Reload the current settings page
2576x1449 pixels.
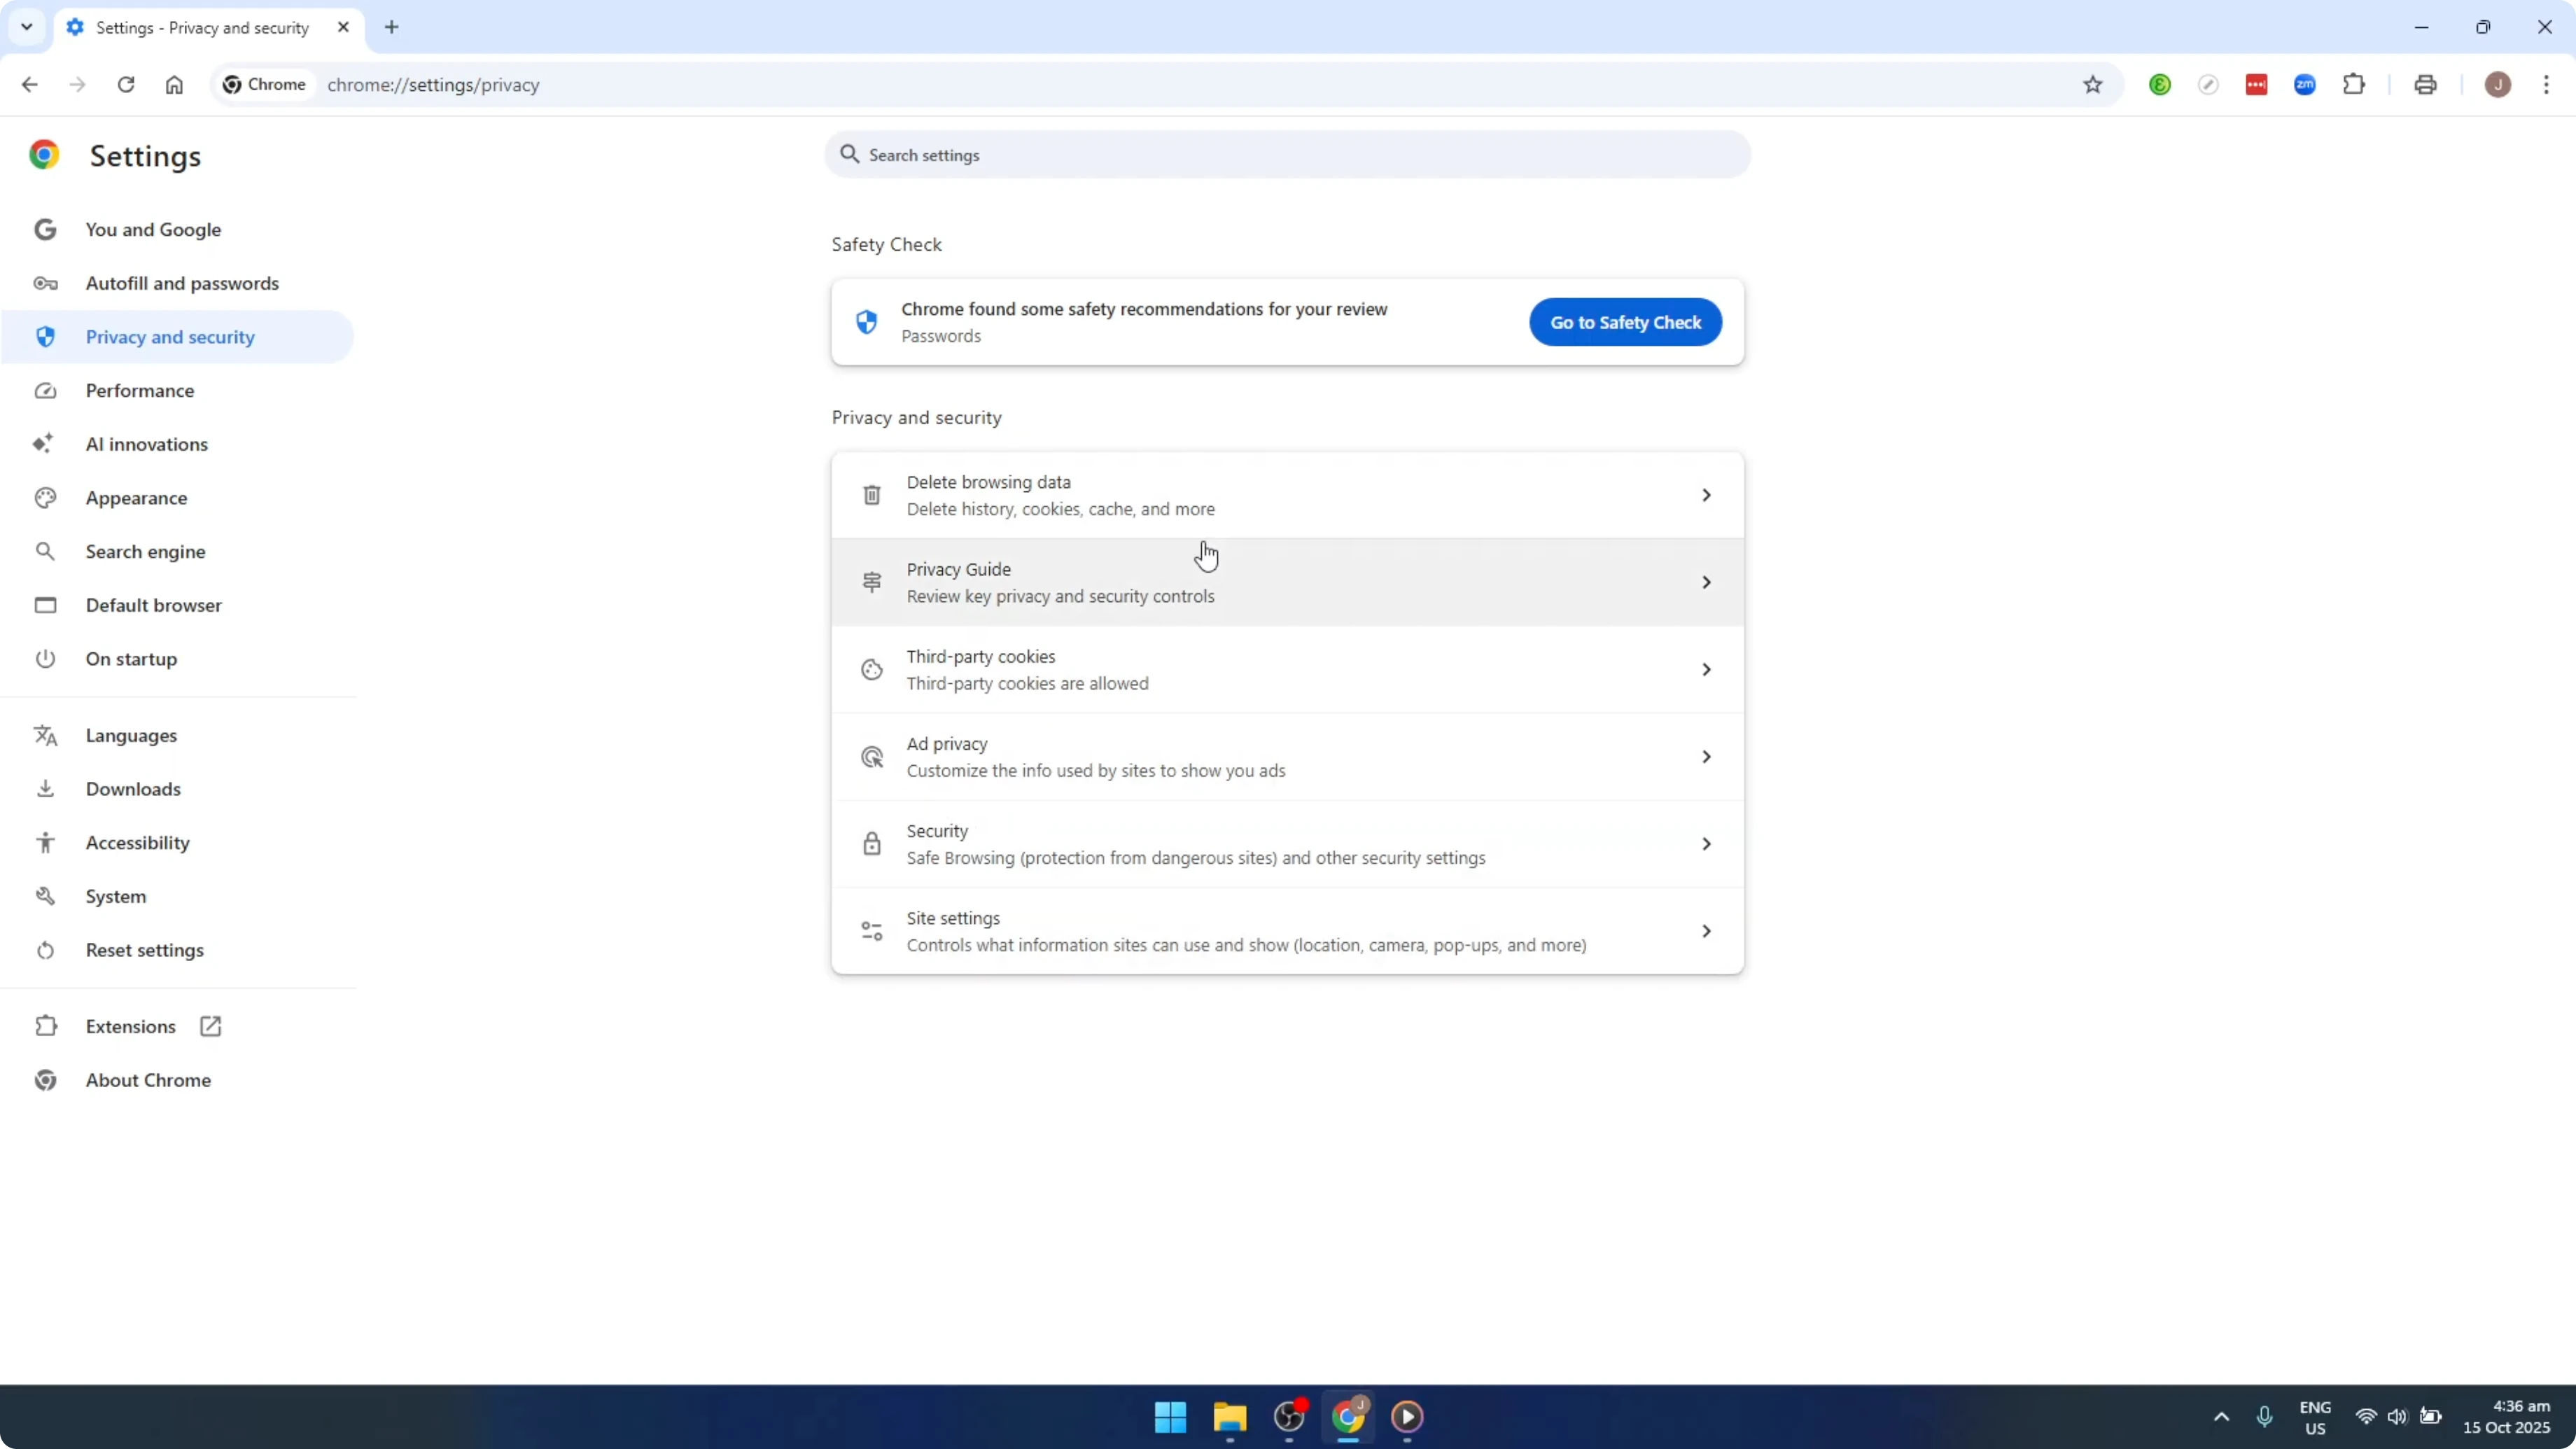coord(126,85)
